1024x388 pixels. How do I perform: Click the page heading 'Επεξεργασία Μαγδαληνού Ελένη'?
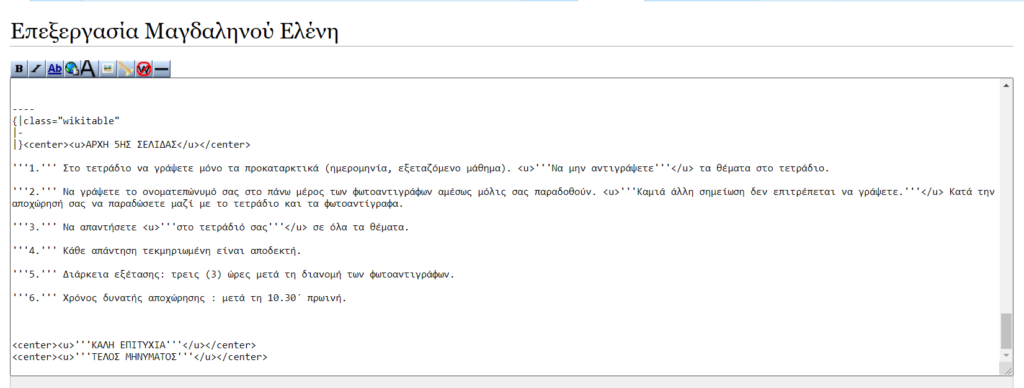(174, 31)
